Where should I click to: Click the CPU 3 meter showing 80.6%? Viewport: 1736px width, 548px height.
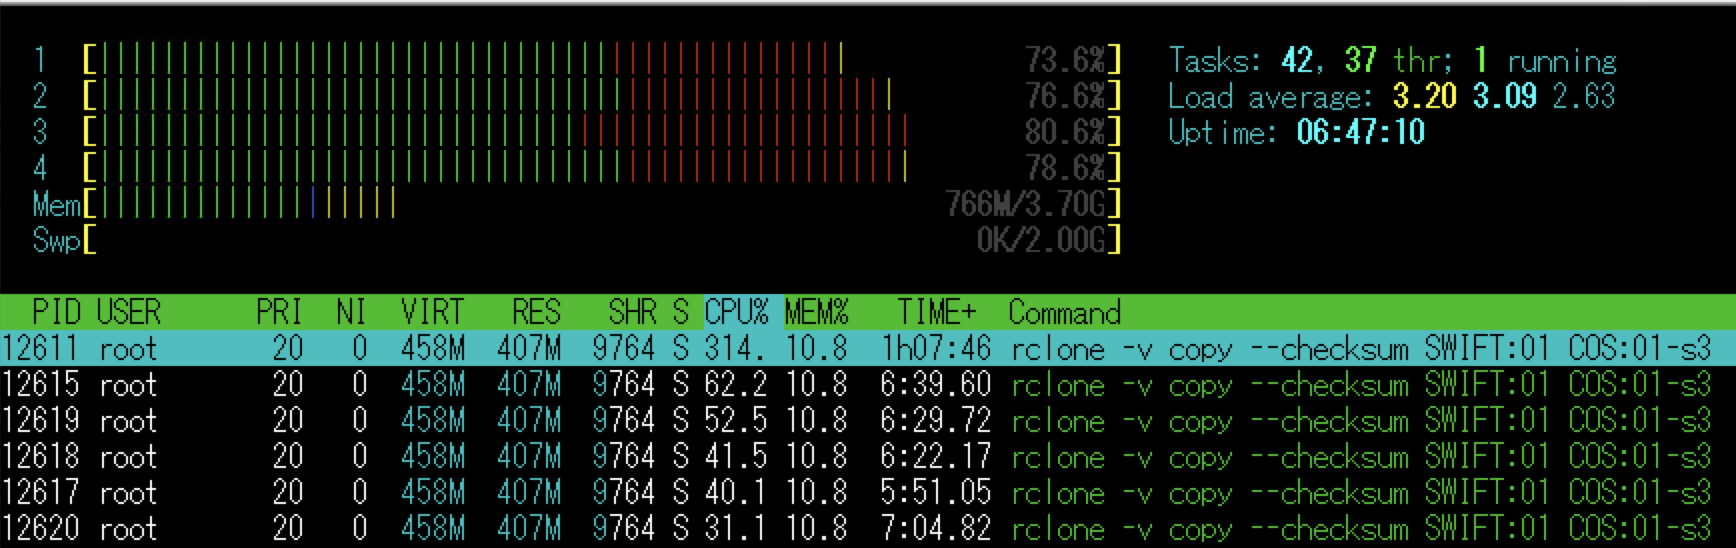[577, 132]
